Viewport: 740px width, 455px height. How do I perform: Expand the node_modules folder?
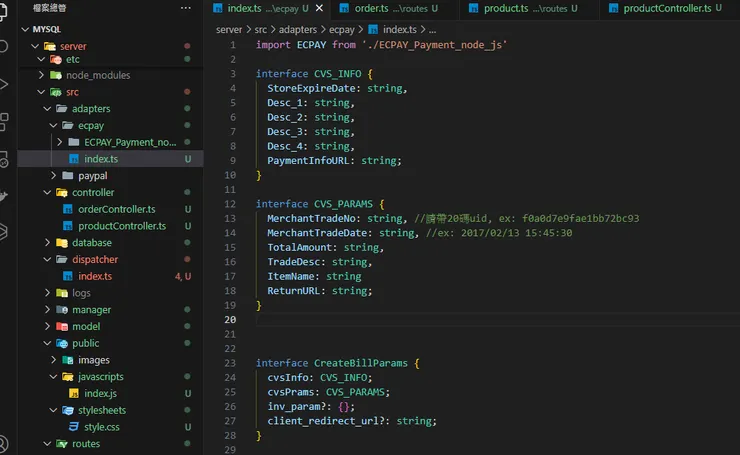pos(42,75)
